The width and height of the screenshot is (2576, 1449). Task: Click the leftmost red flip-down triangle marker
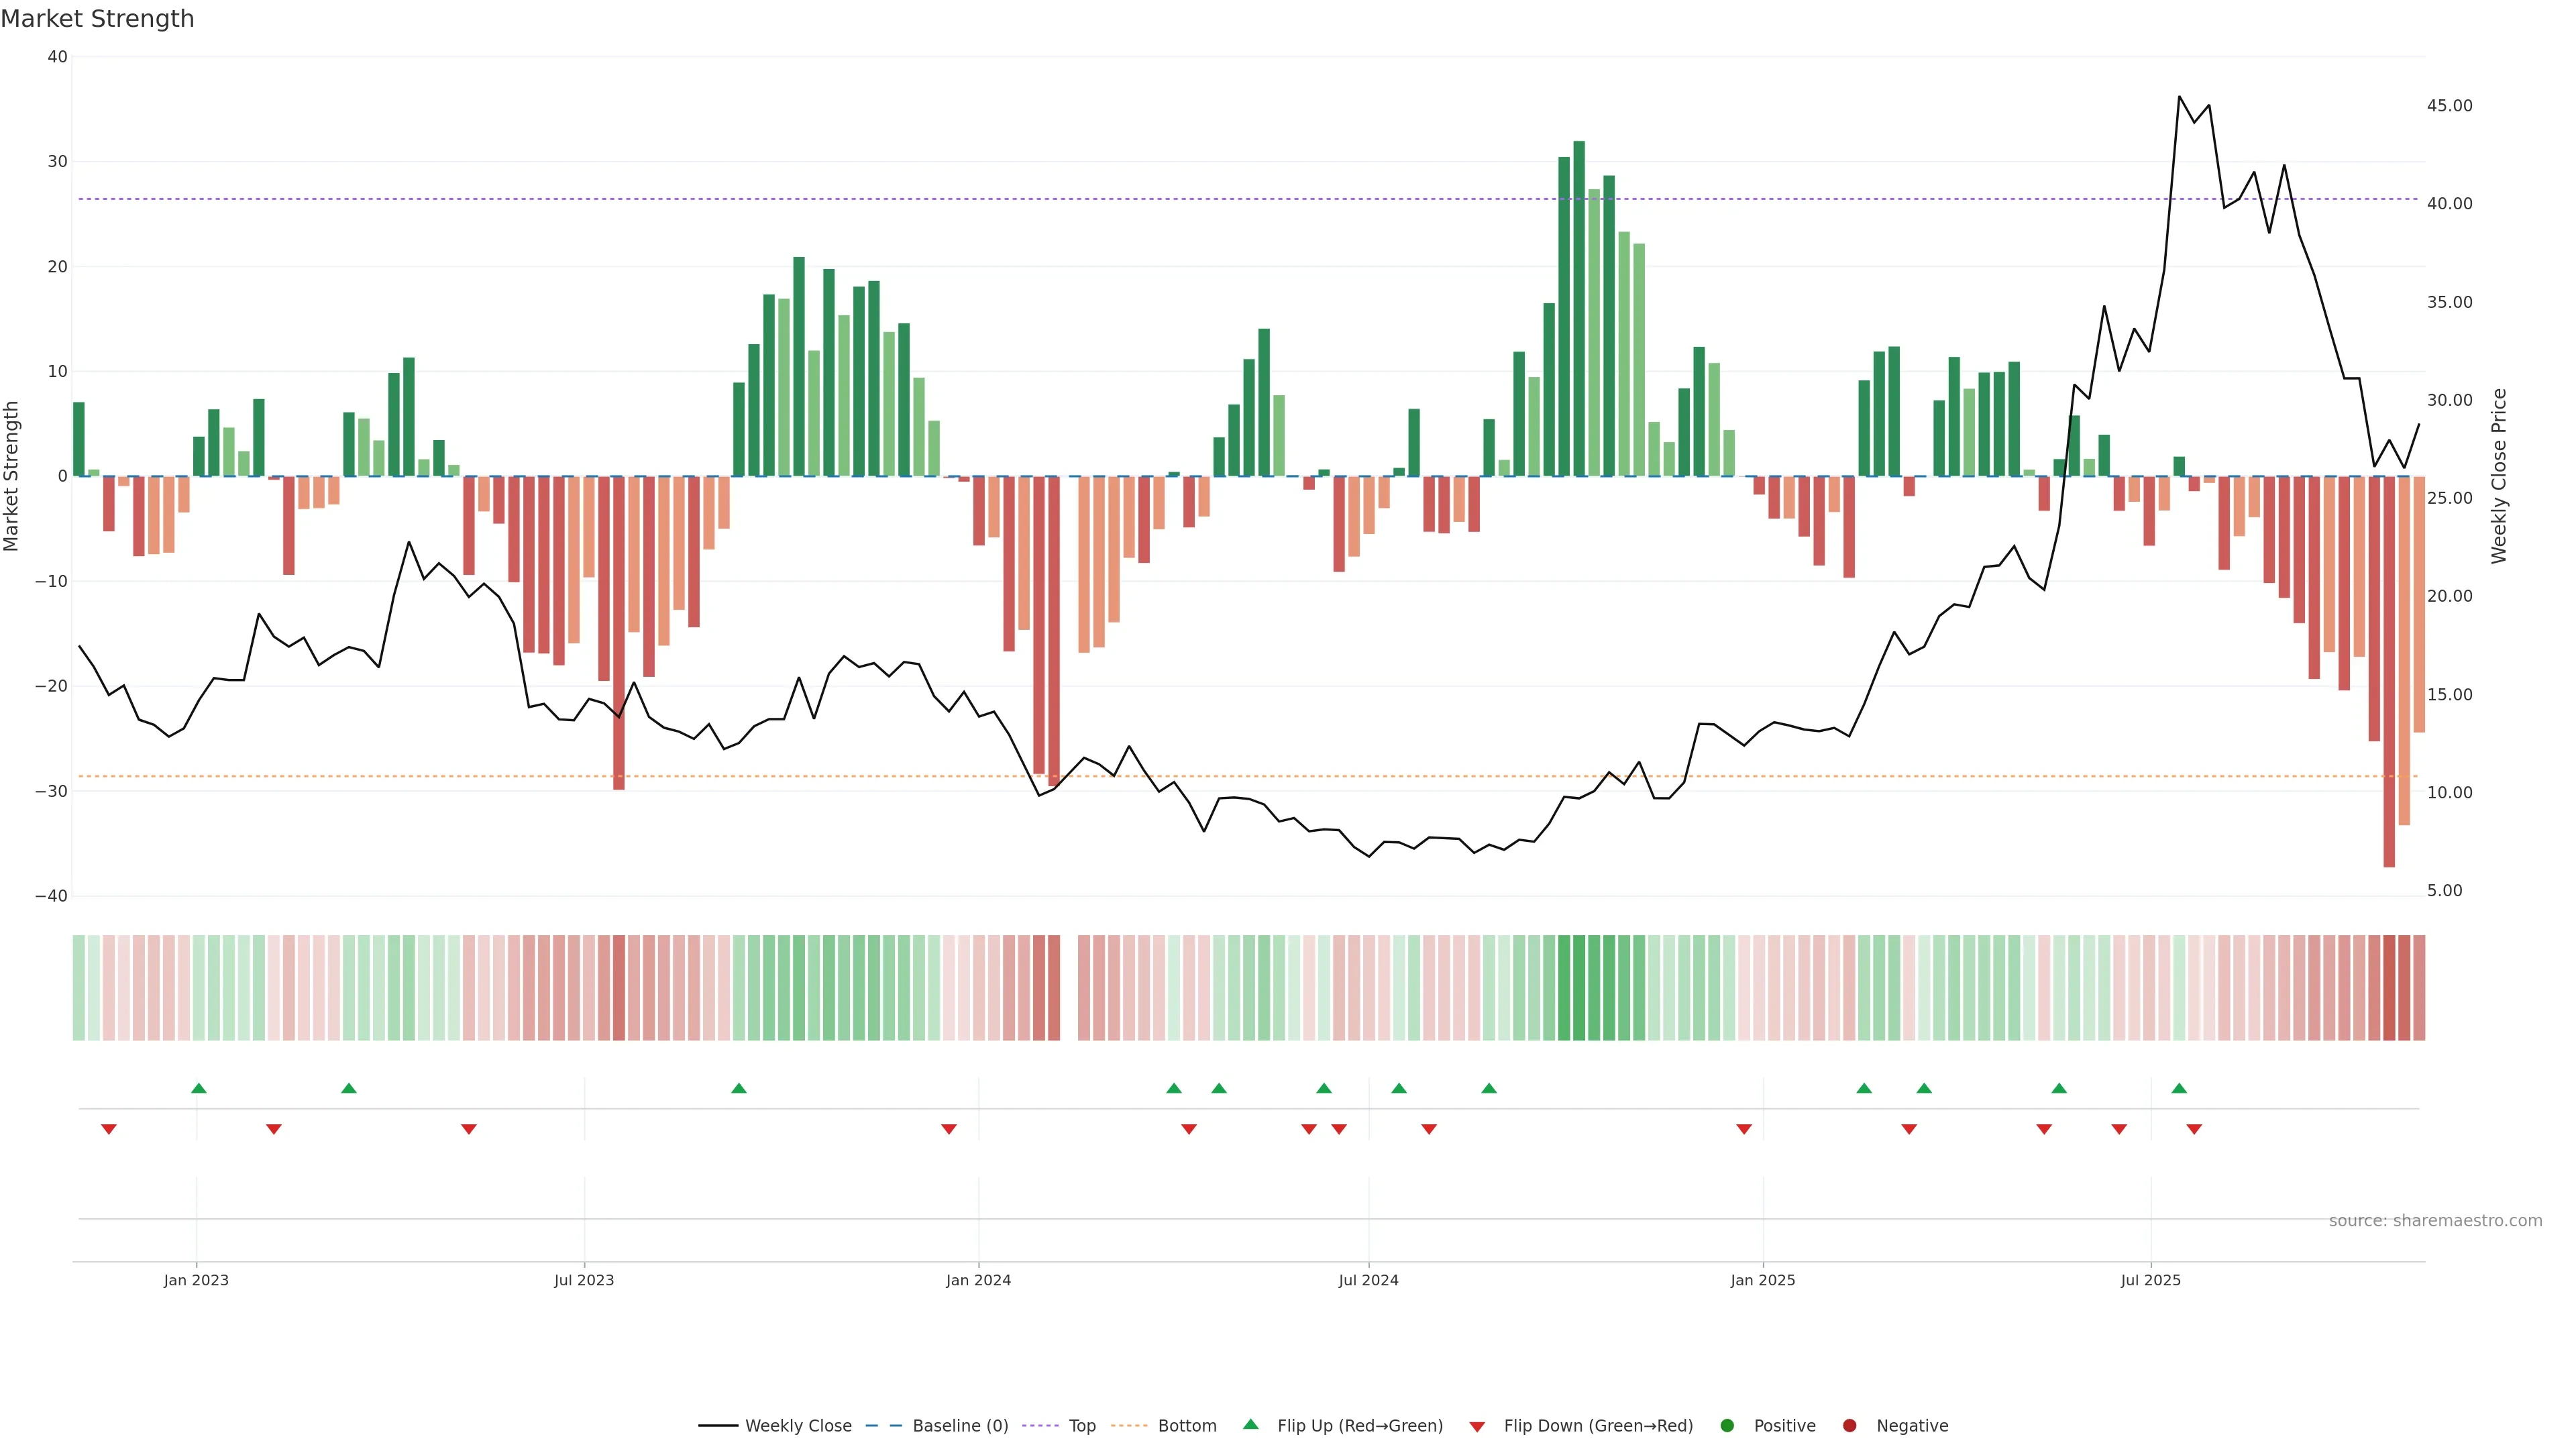[109, 1129]
